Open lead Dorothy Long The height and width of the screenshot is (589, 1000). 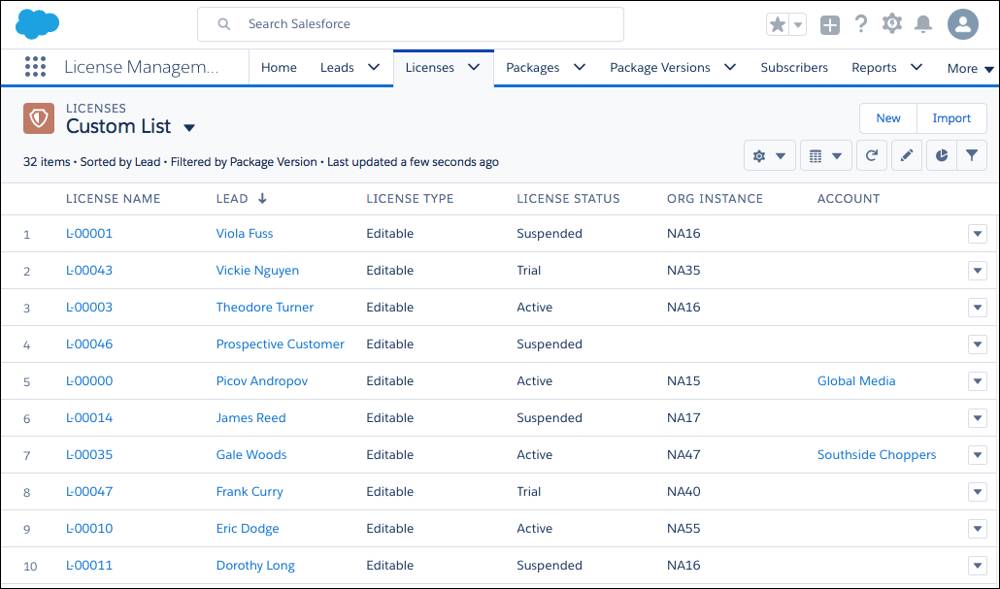pos(255,565)
